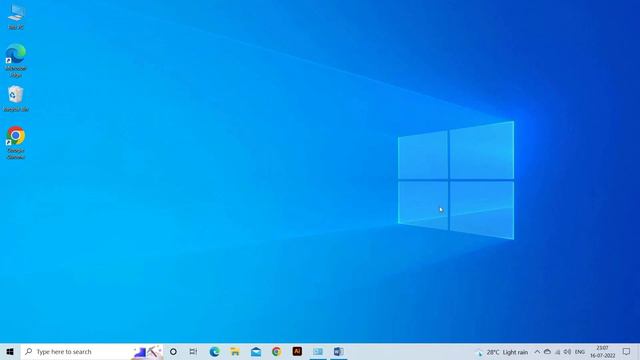Screen dimensions: 640x360
Task: Launch Google Chrome from the taskbar
Action: (277, 351)
